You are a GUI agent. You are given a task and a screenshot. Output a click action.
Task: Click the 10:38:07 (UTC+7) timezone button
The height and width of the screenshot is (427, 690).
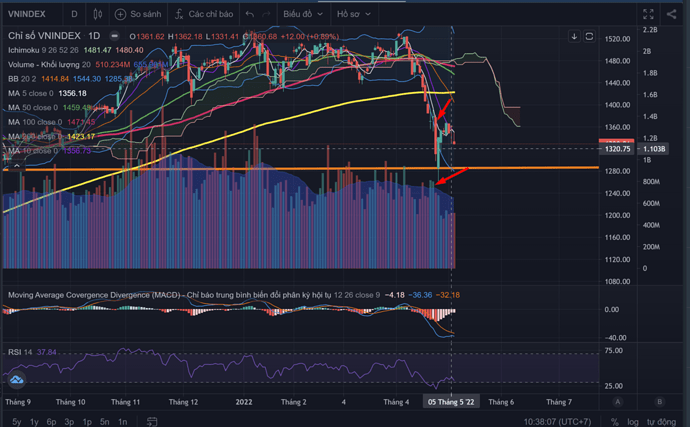pyautogui.click(x=557, y=422)
